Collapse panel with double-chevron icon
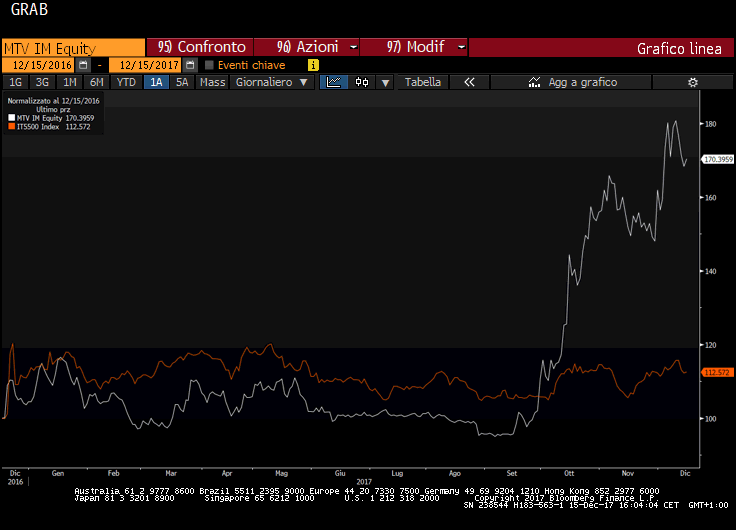The width and height of the screenshot is (736, 530). (x=468, y=82)
